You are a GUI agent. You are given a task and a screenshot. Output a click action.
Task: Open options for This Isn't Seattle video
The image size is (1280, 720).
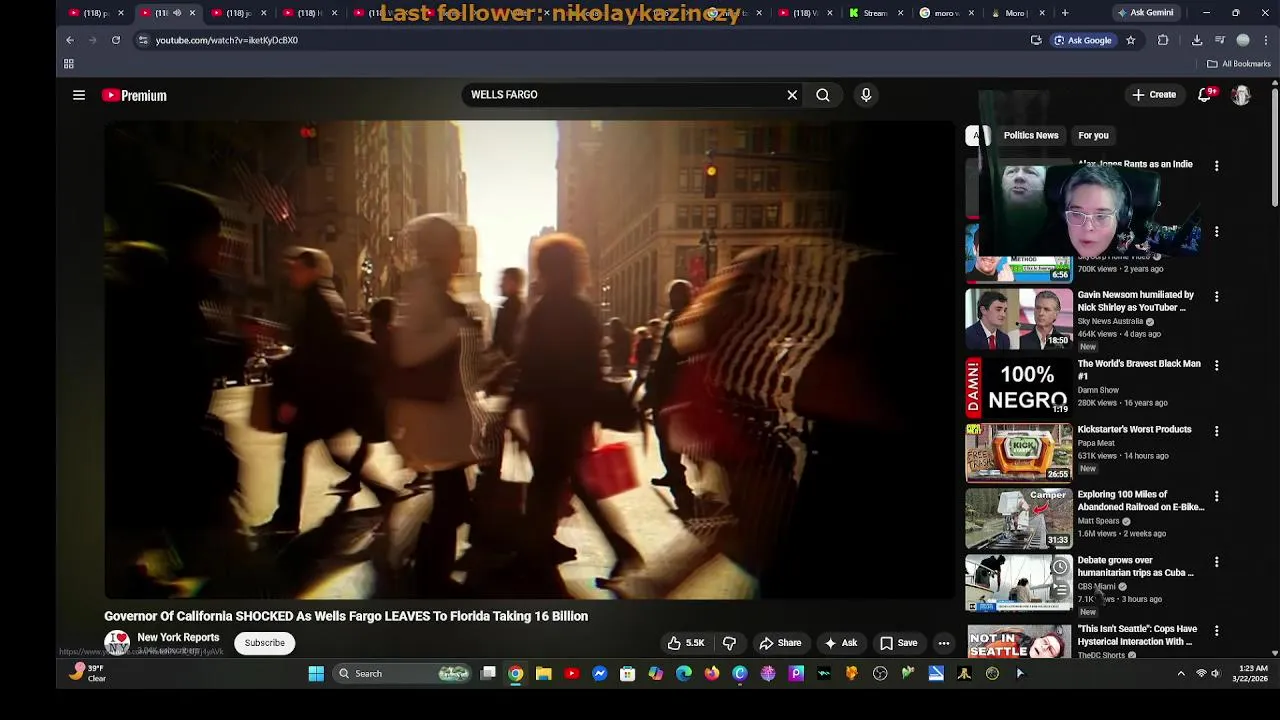click(1216, 631)
